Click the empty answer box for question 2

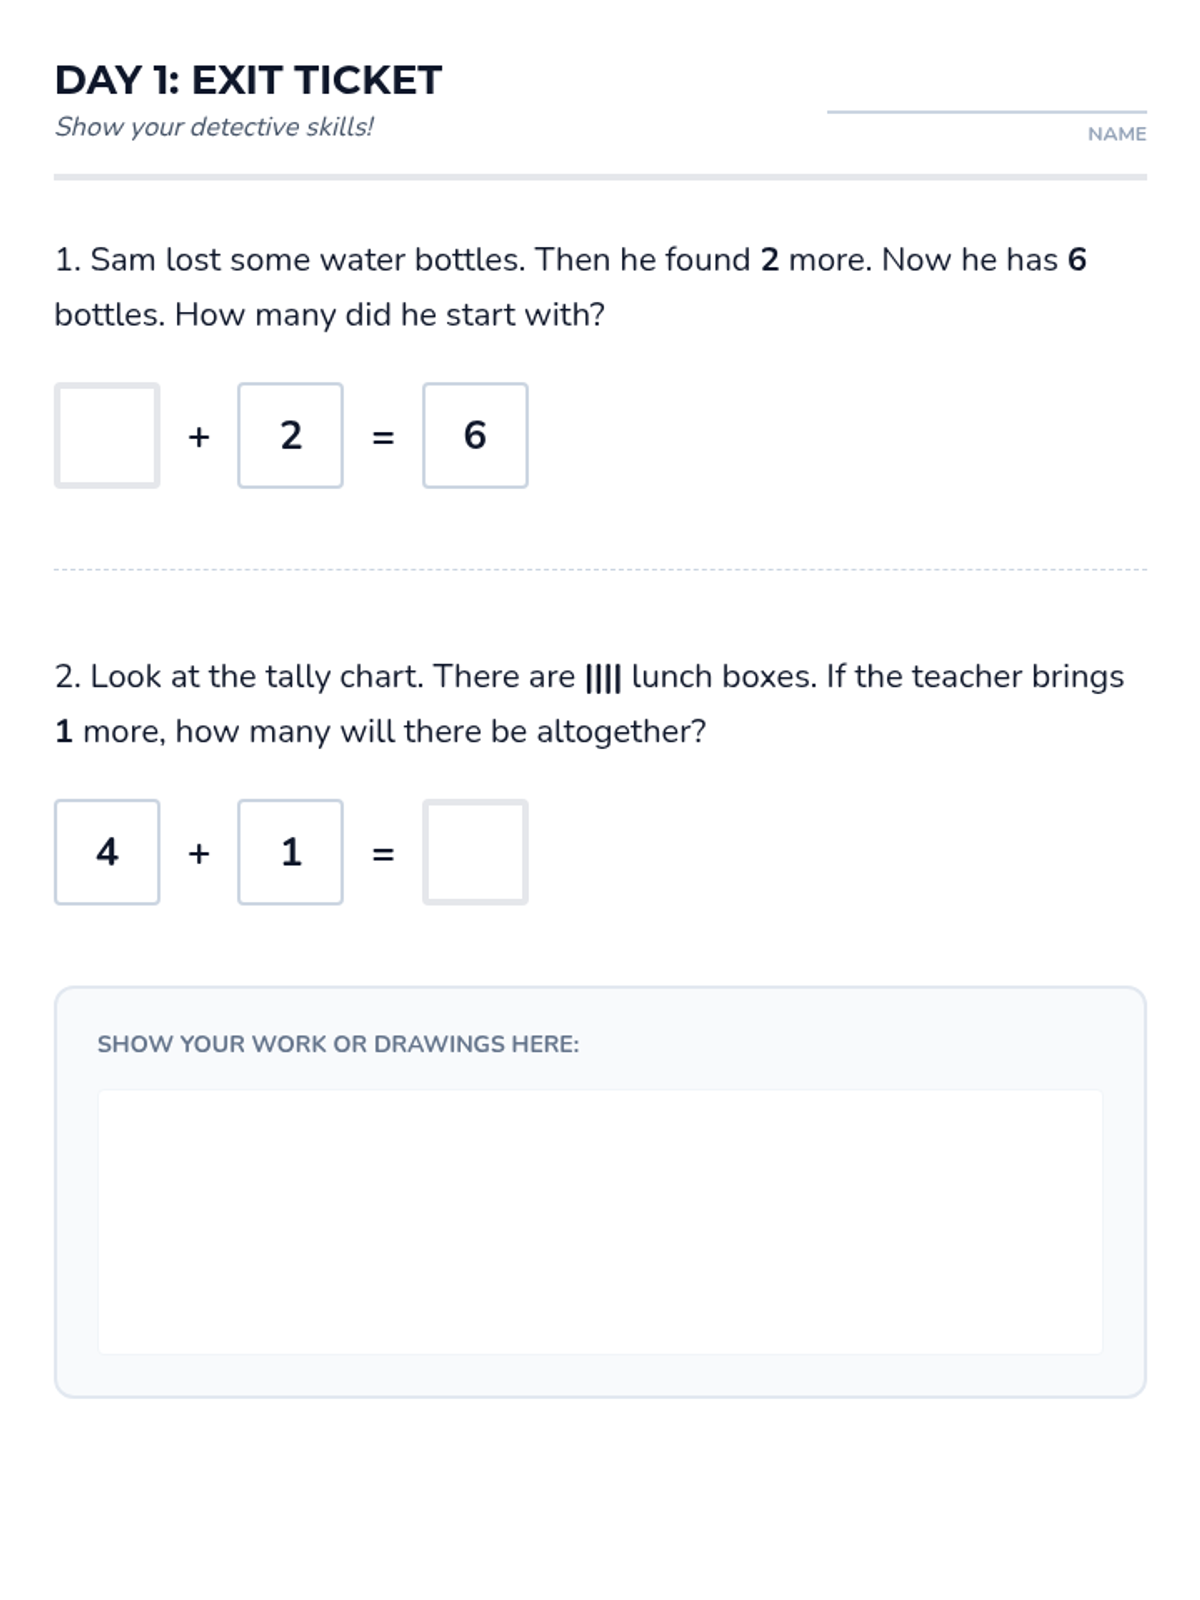pyautogui.click(x=475, y=852)
